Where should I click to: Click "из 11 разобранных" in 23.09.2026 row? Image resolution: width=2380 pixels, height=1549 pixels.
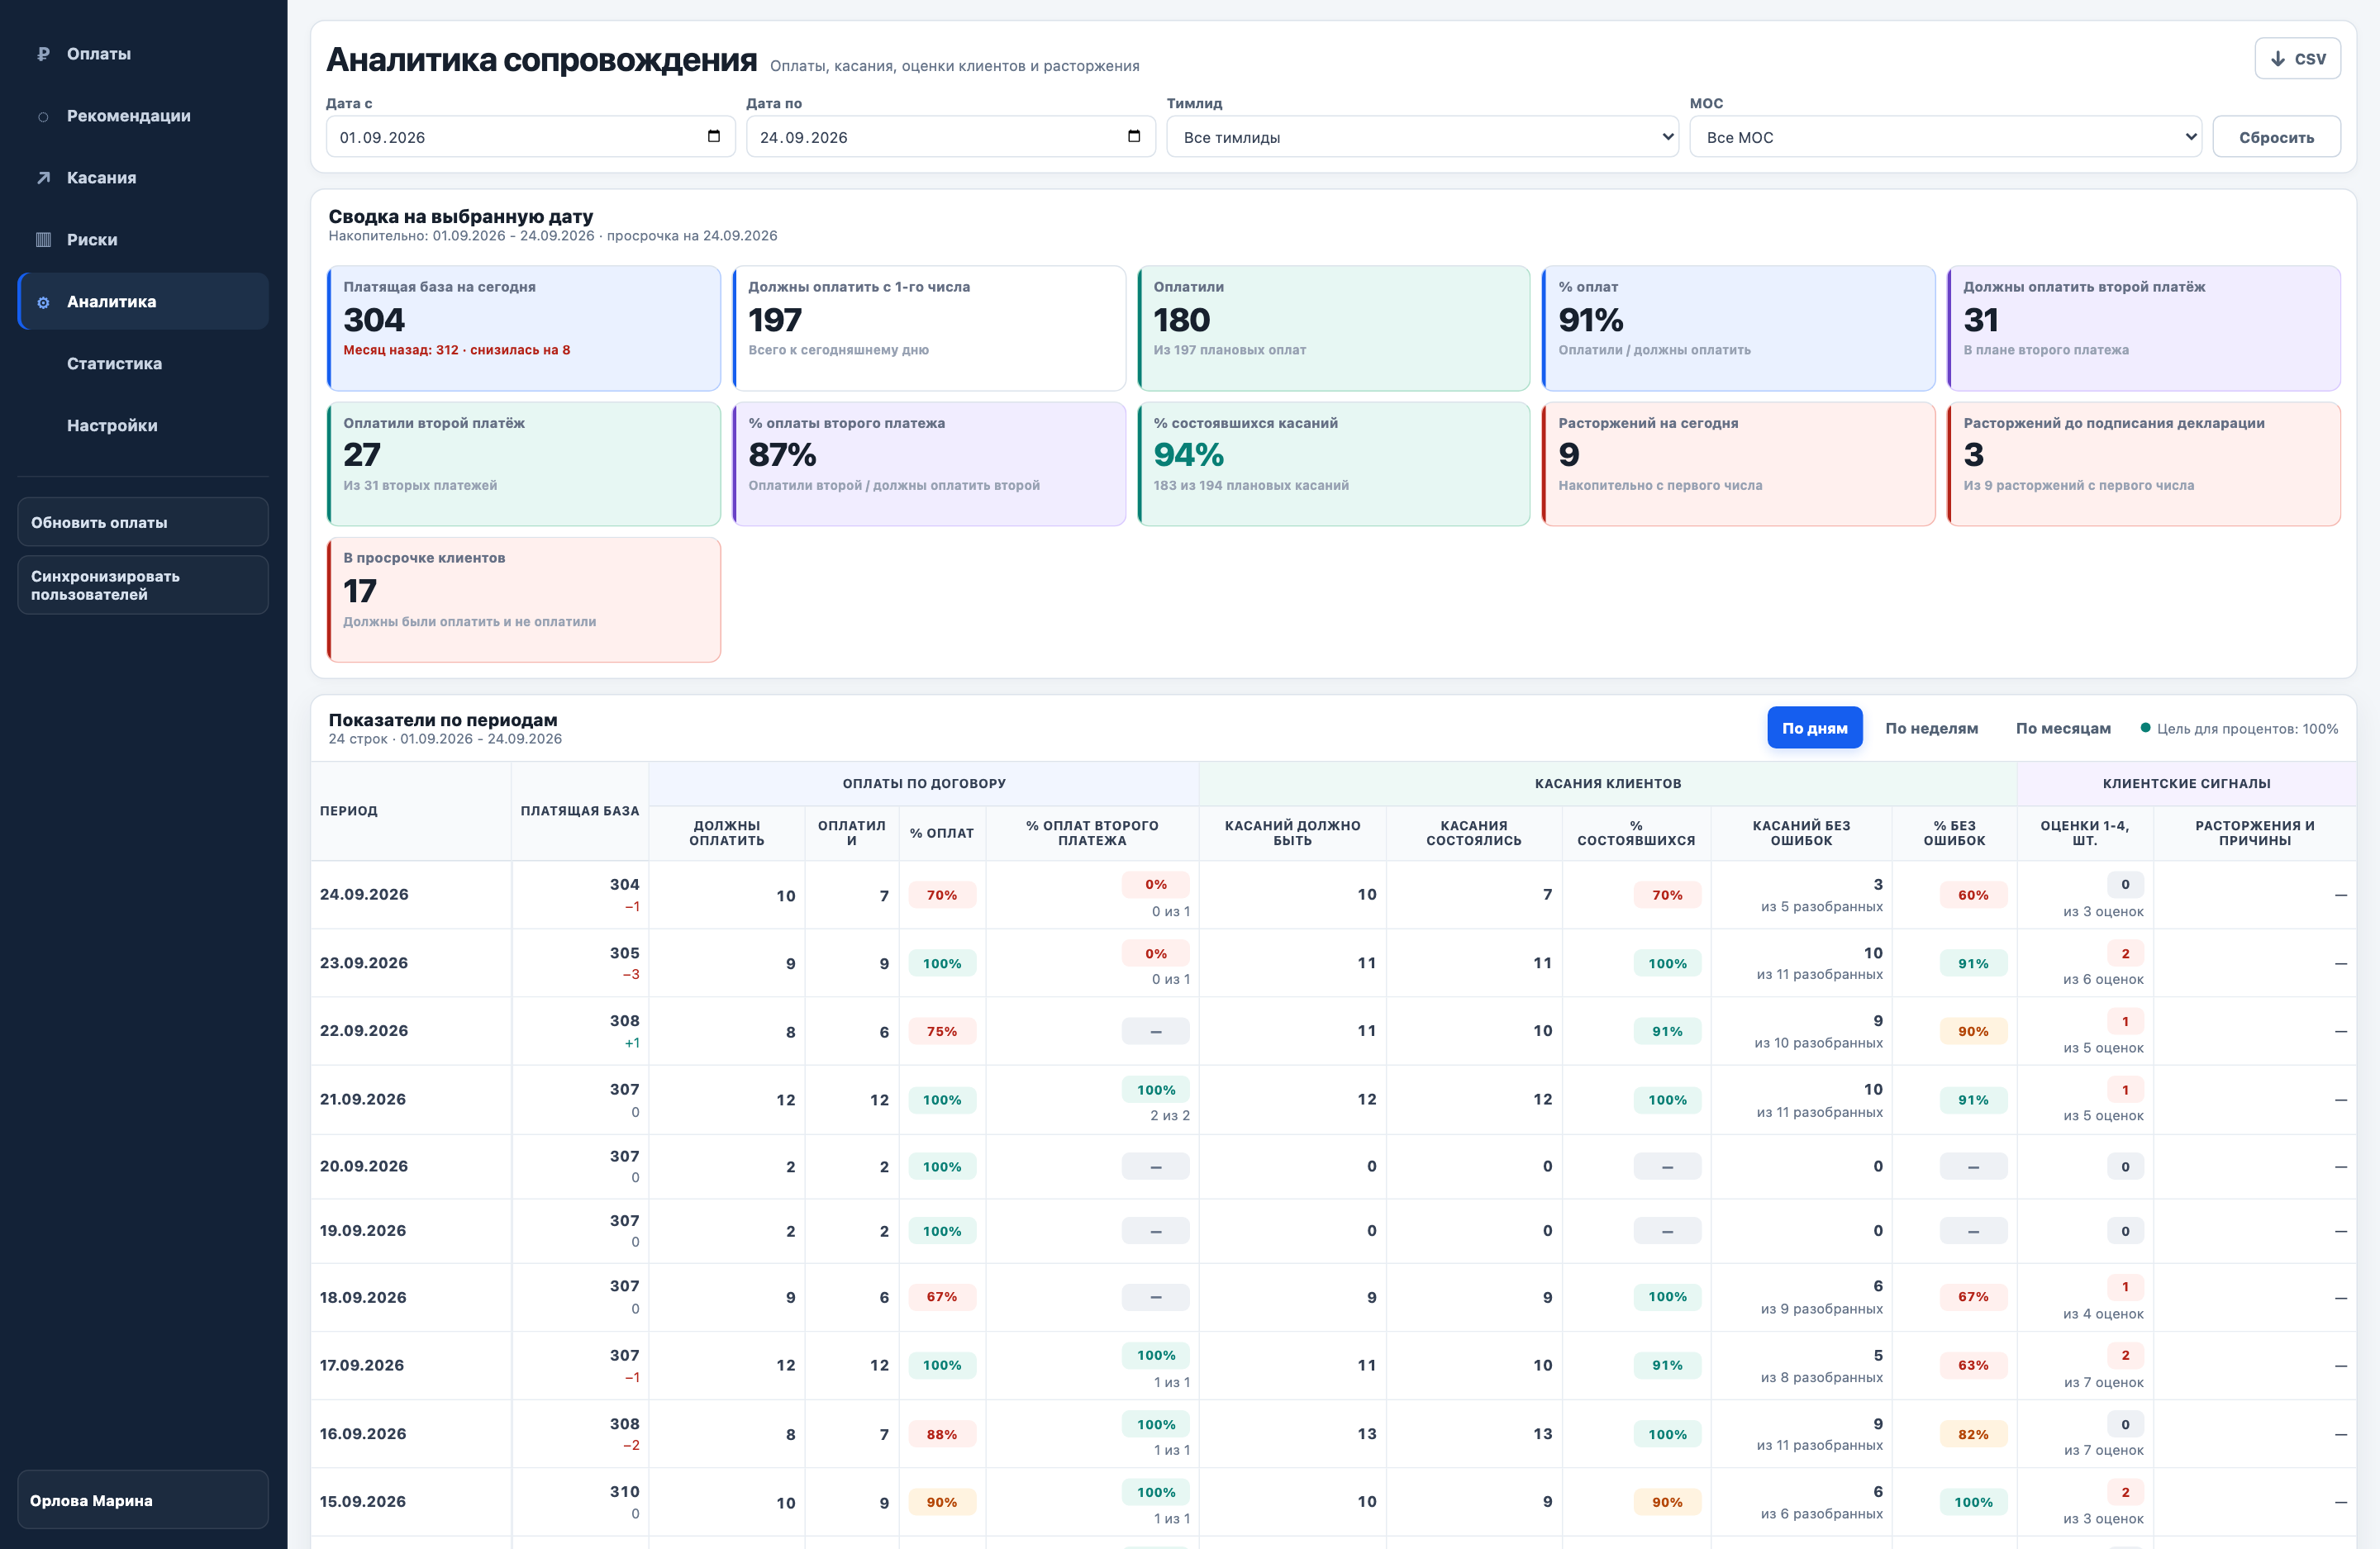click(1819, 974)
